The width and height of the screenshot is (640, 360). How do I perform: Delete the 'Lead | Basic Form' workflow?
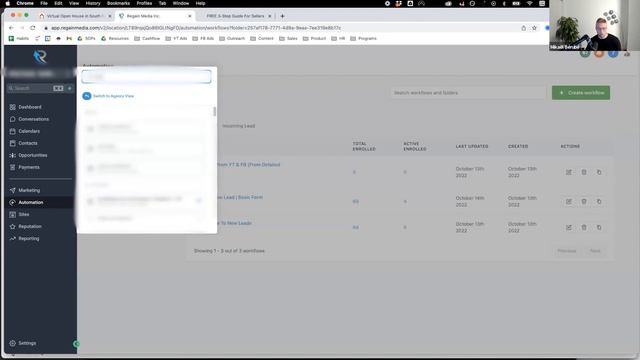(x=584, y=201)
